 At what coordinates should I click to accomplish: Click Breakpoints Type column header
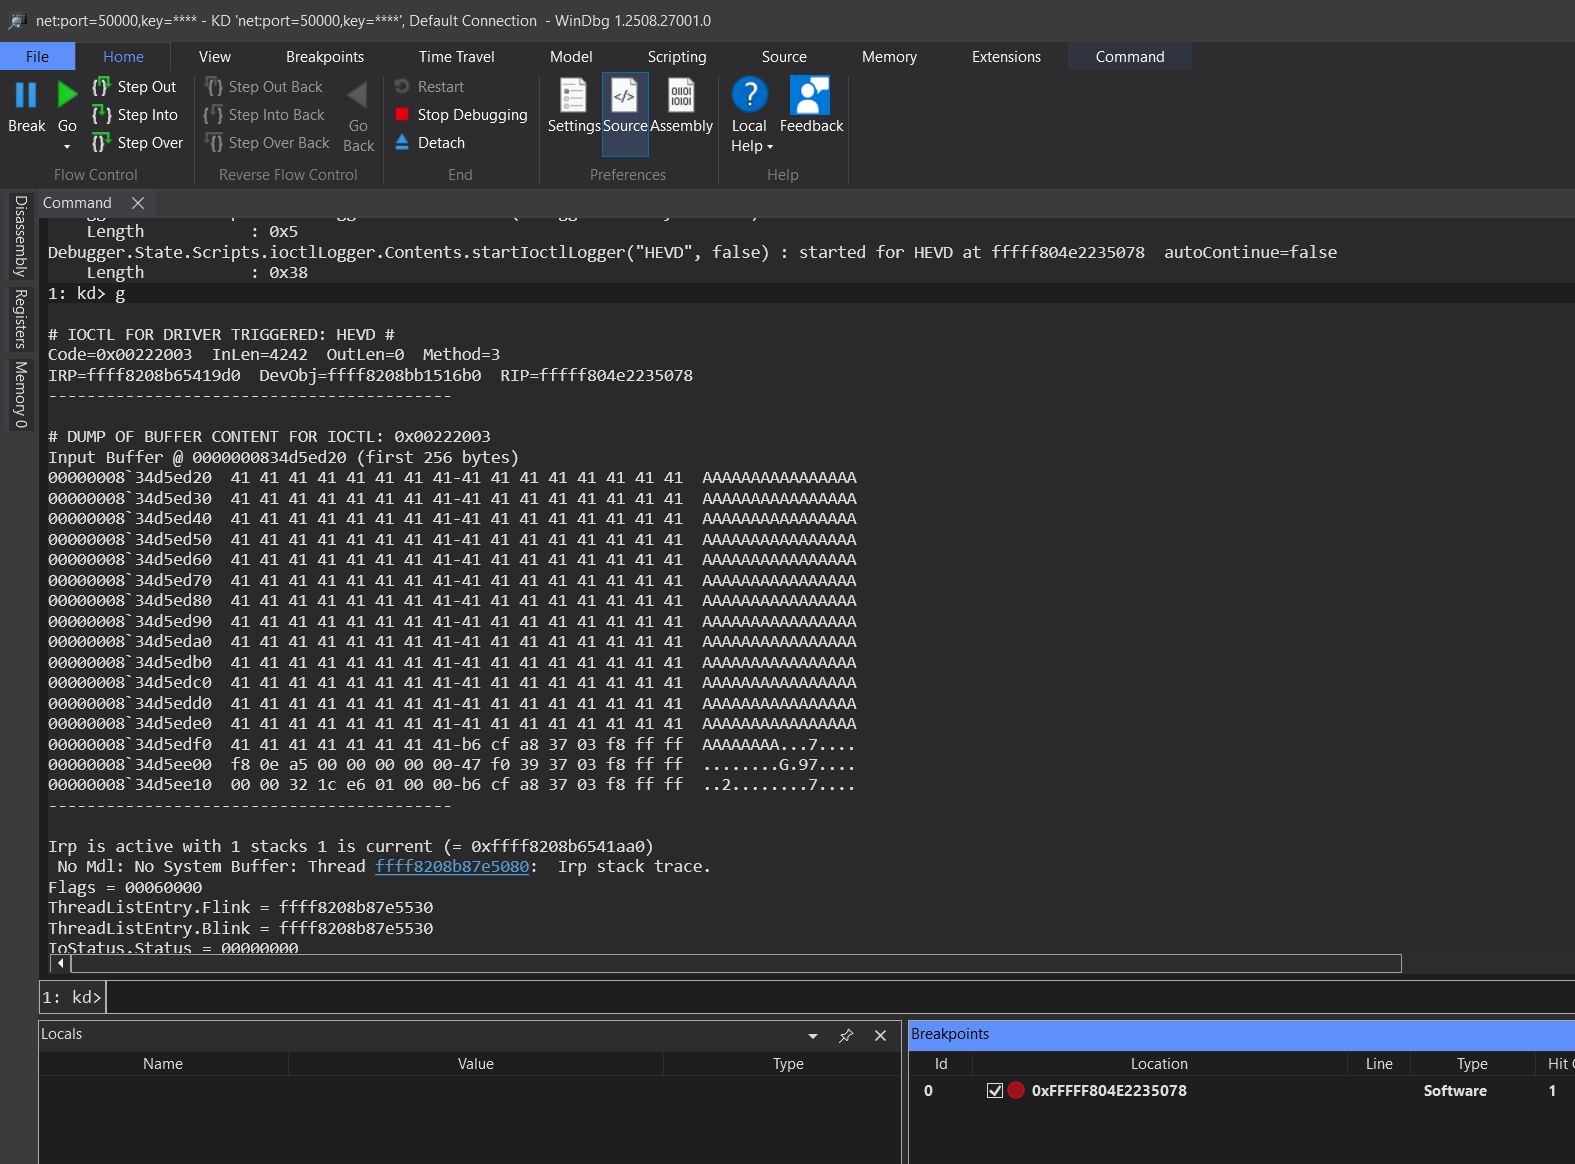coord(1472,1064)
